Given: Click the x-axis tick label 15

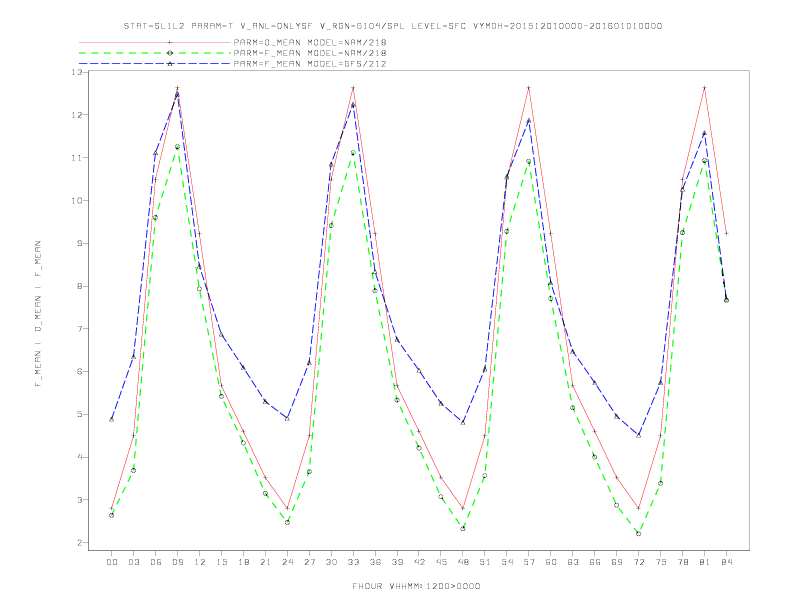Looking at the screenshot, I should point(221,562).
